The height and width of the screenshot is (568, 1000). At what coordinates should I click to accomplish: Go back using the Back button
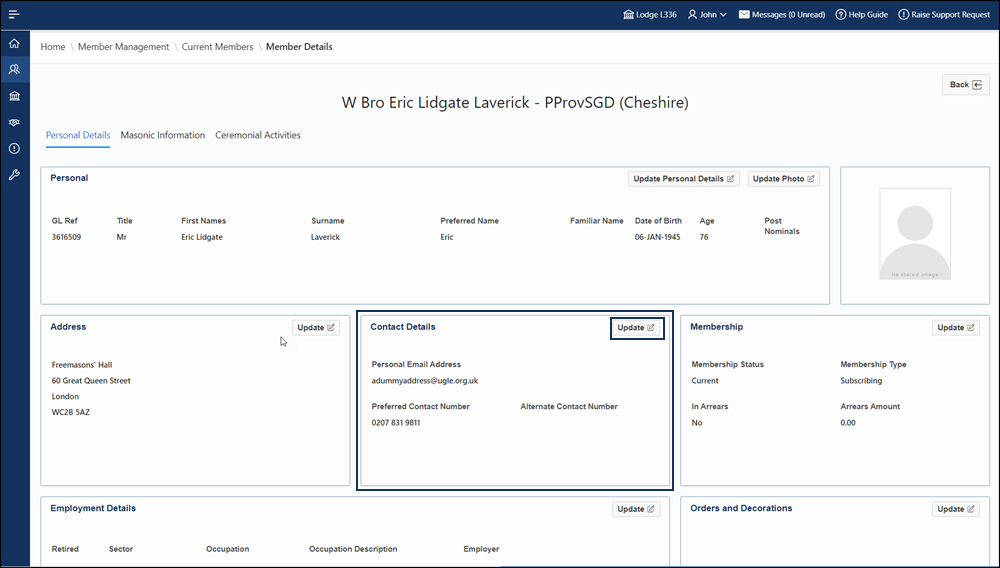tap(965, 85)
